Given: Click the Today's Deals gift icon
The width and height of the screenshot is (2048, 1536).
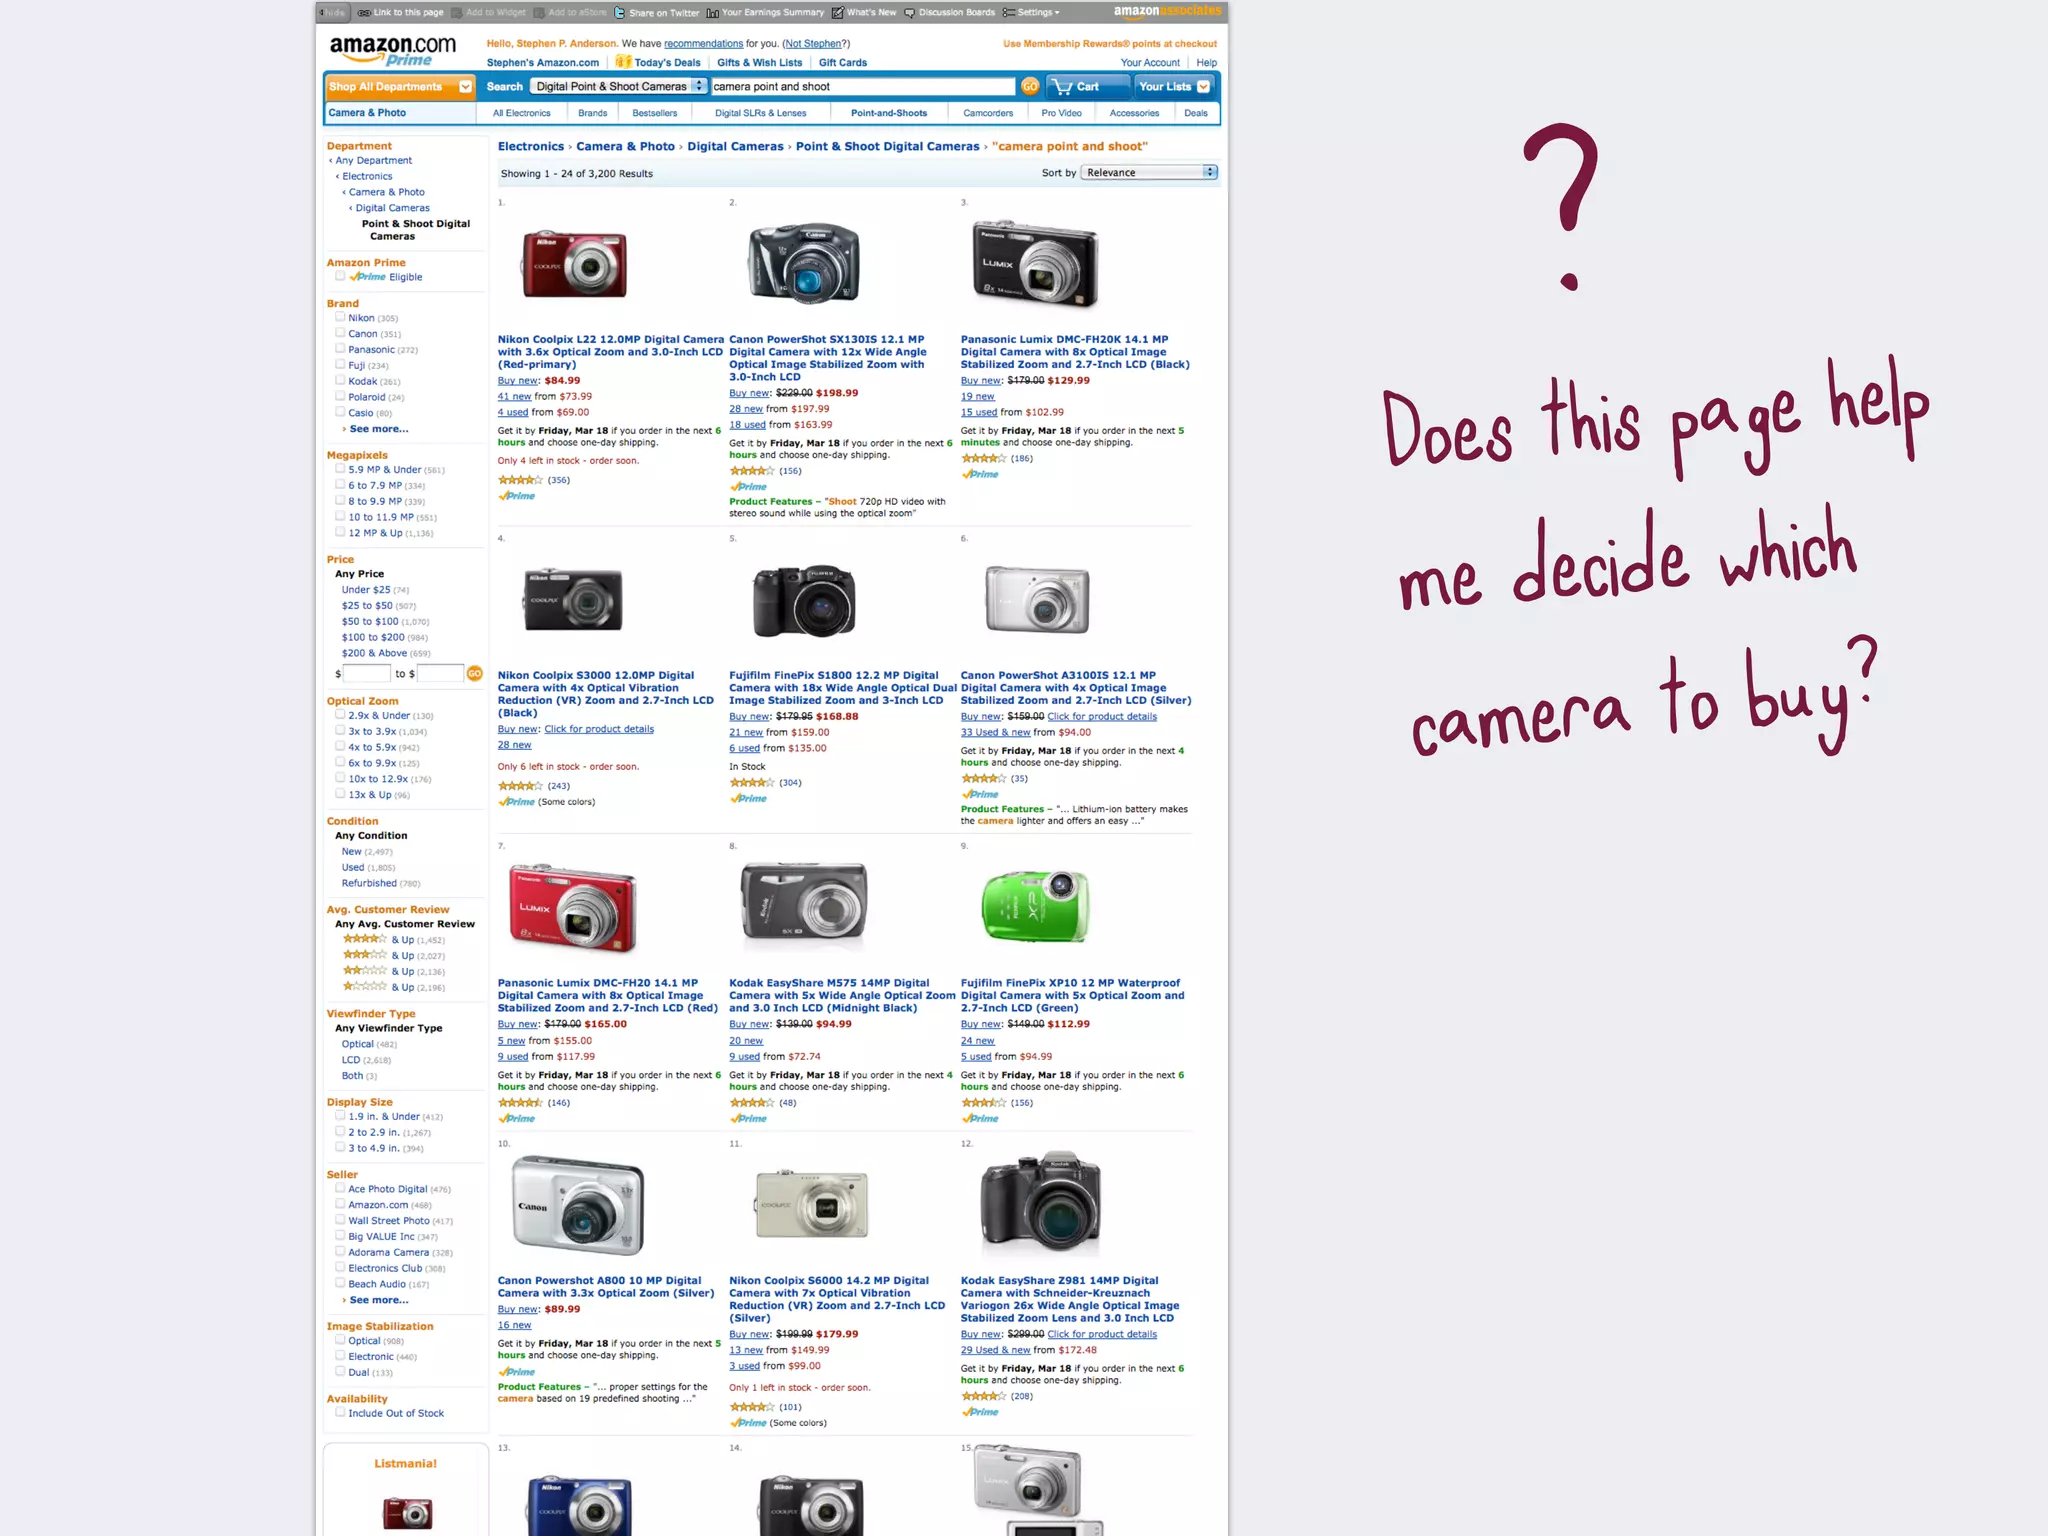Looking at the screenshot, I should click(x=623, y=62).
